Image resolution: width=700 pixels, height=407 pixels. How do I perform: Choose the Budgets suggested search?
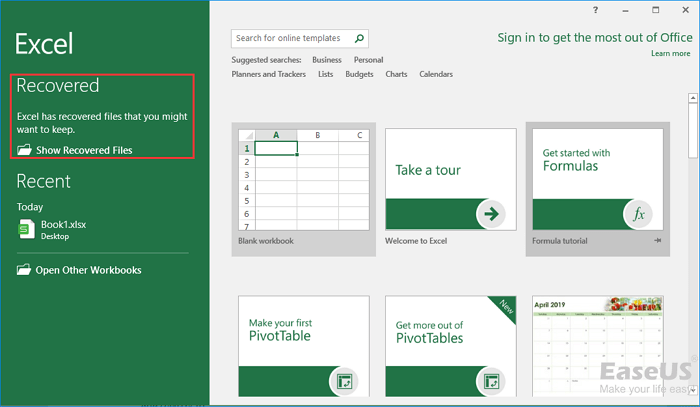coord(359,74)
